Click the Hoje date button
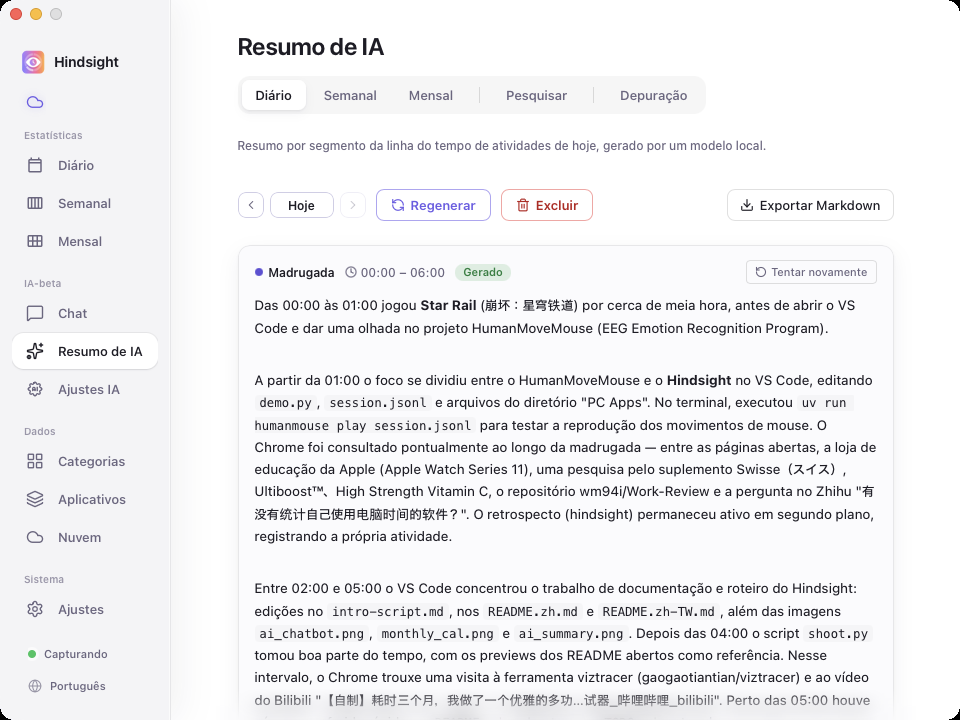 302,205
